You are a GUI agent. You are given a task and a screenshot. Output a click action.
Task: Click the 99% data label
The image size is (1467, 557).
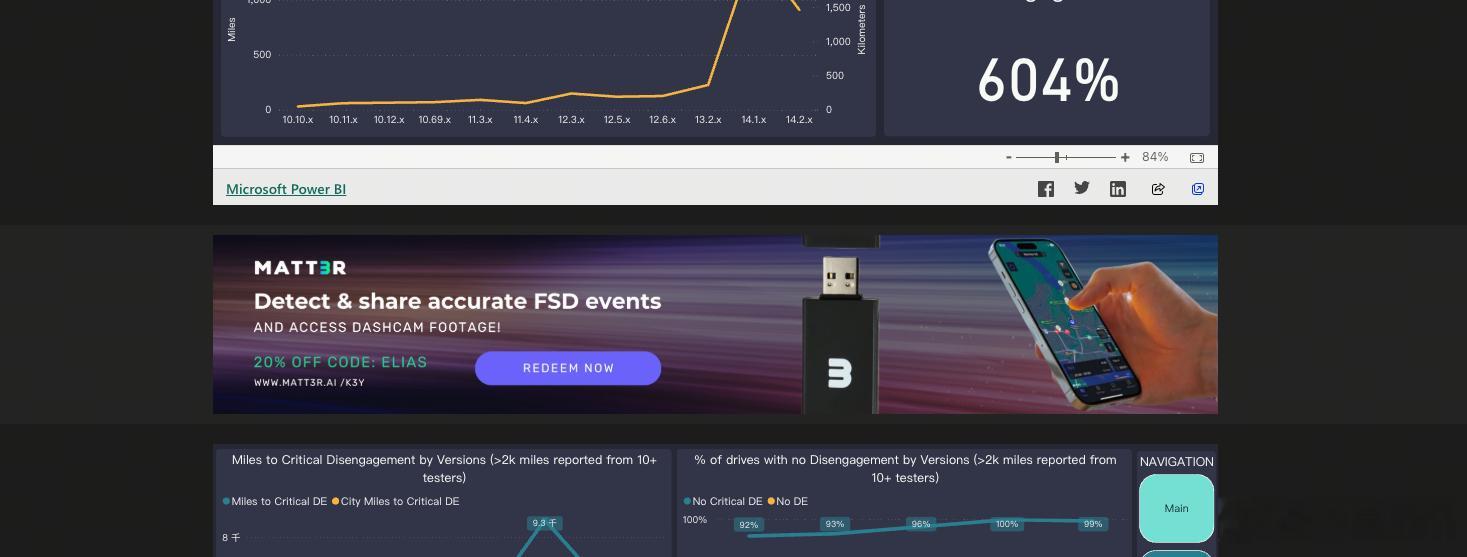click(1093, 524)
